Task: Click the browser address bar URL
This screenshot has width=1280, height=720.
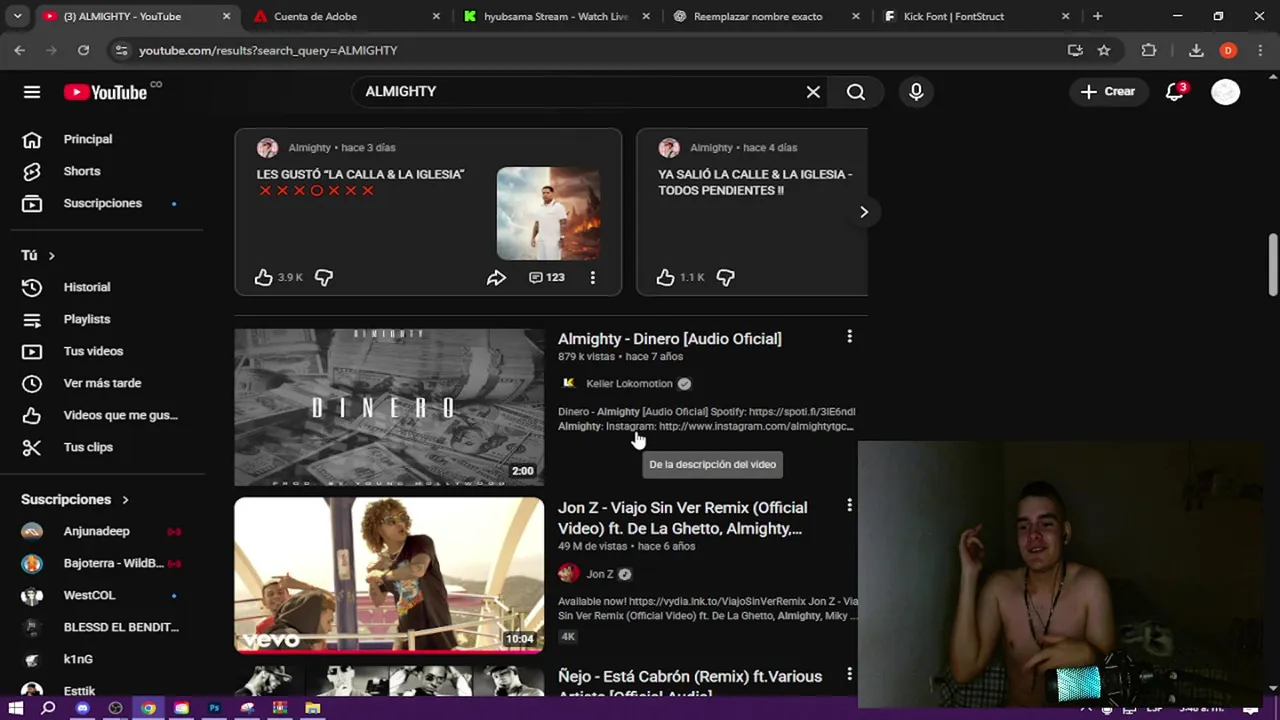Action: (x=268, y=50)
